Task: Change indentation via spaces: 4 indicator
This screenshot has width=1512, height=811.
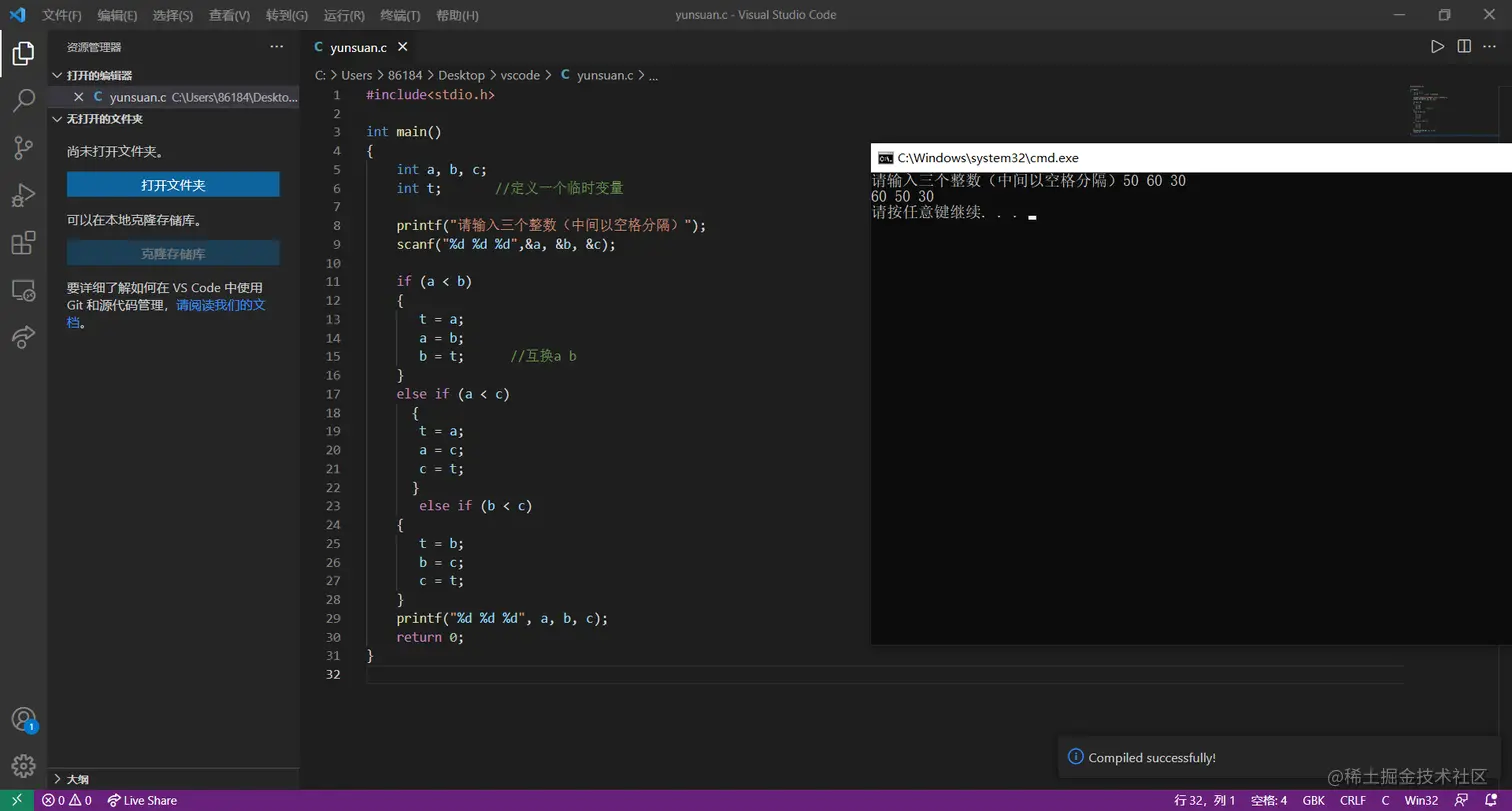Action: point(1269,800)
